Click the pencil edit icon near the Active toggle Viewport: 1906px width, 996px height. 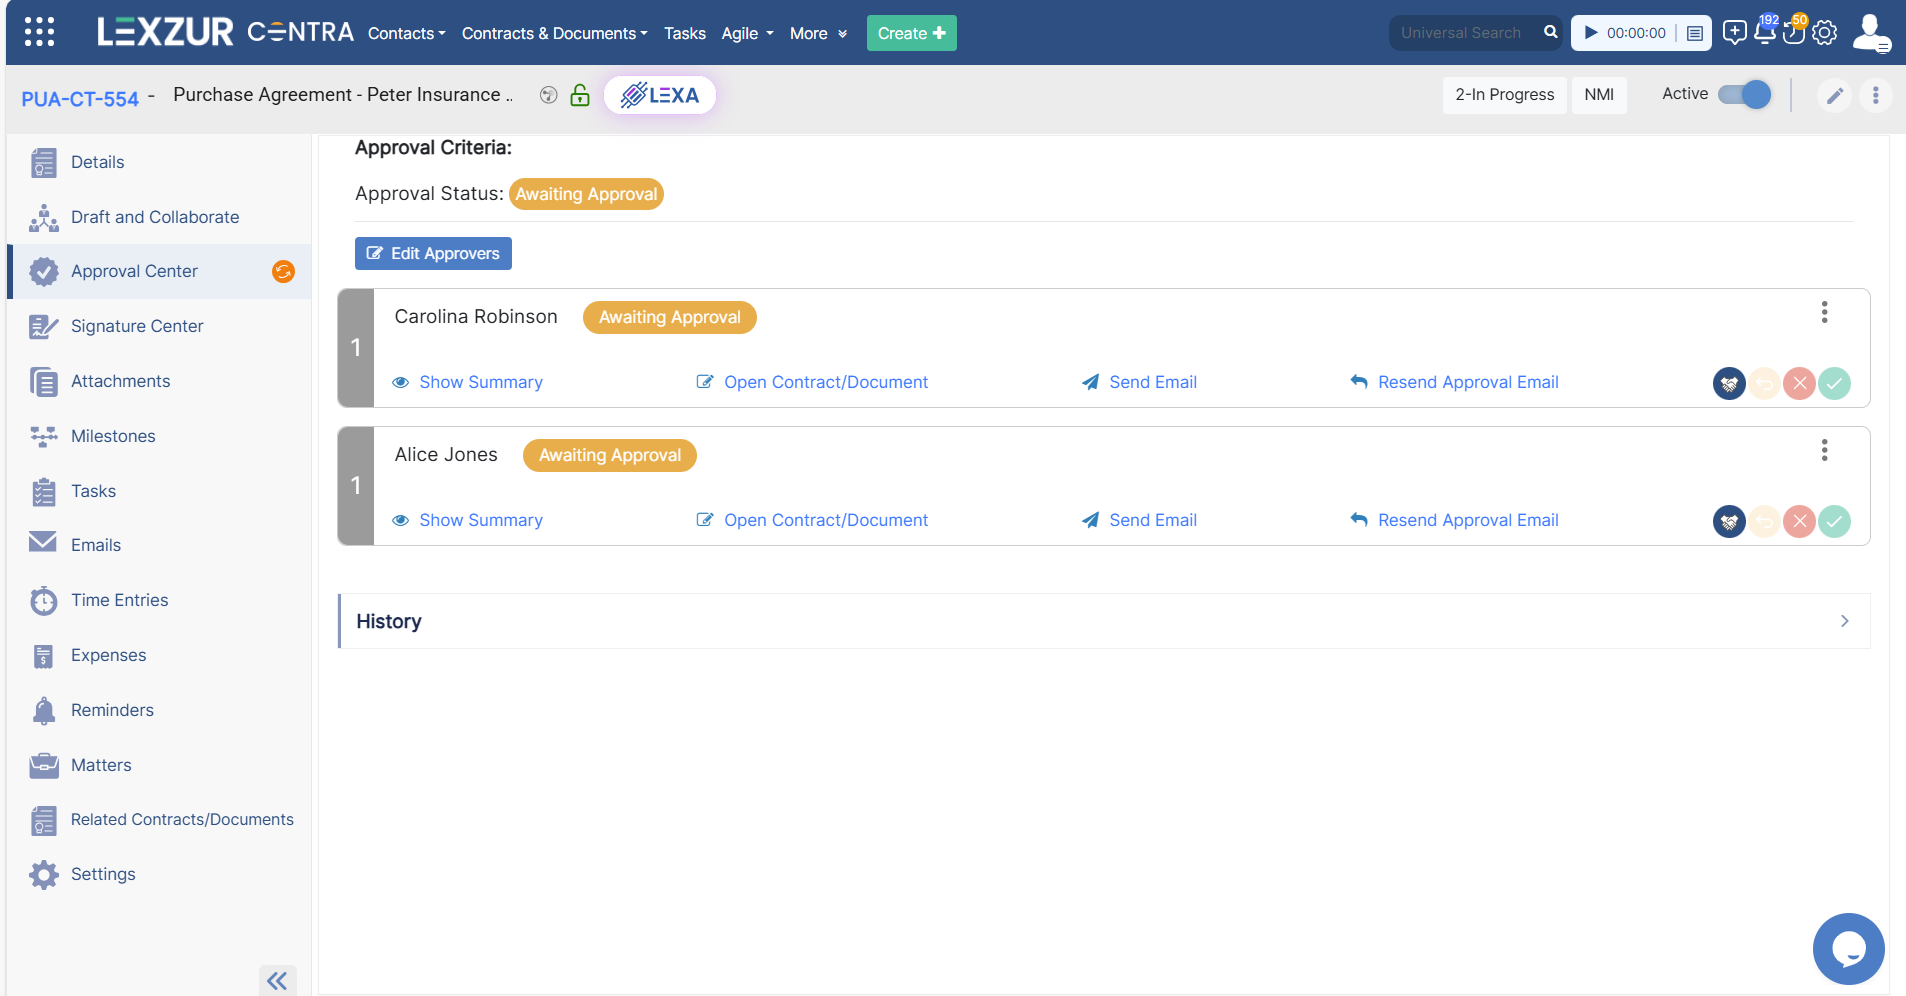[x=1834, y=95]
